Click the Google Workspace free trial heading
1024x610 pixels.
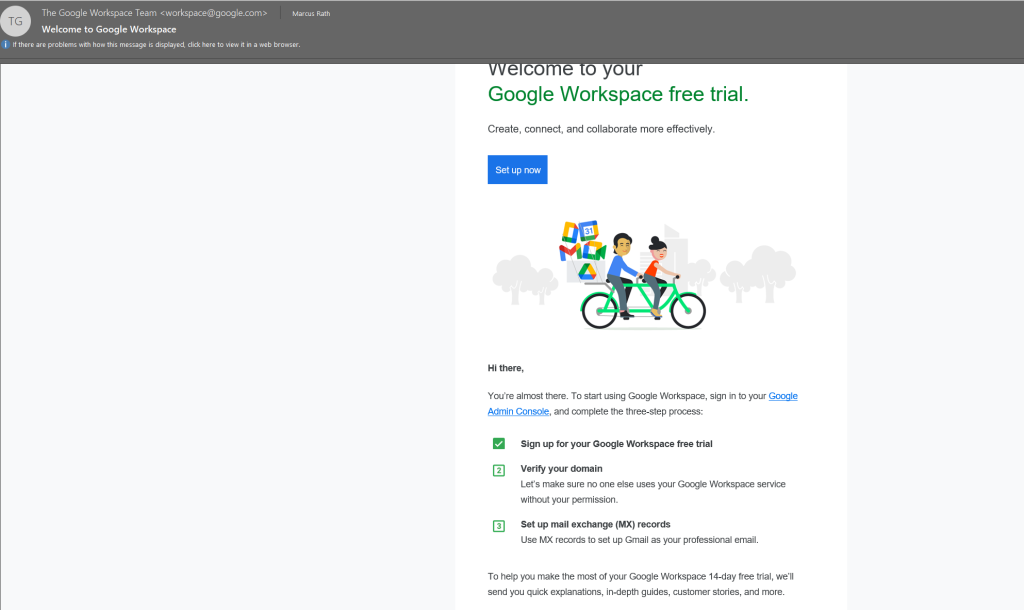click(x=618, y=94)
